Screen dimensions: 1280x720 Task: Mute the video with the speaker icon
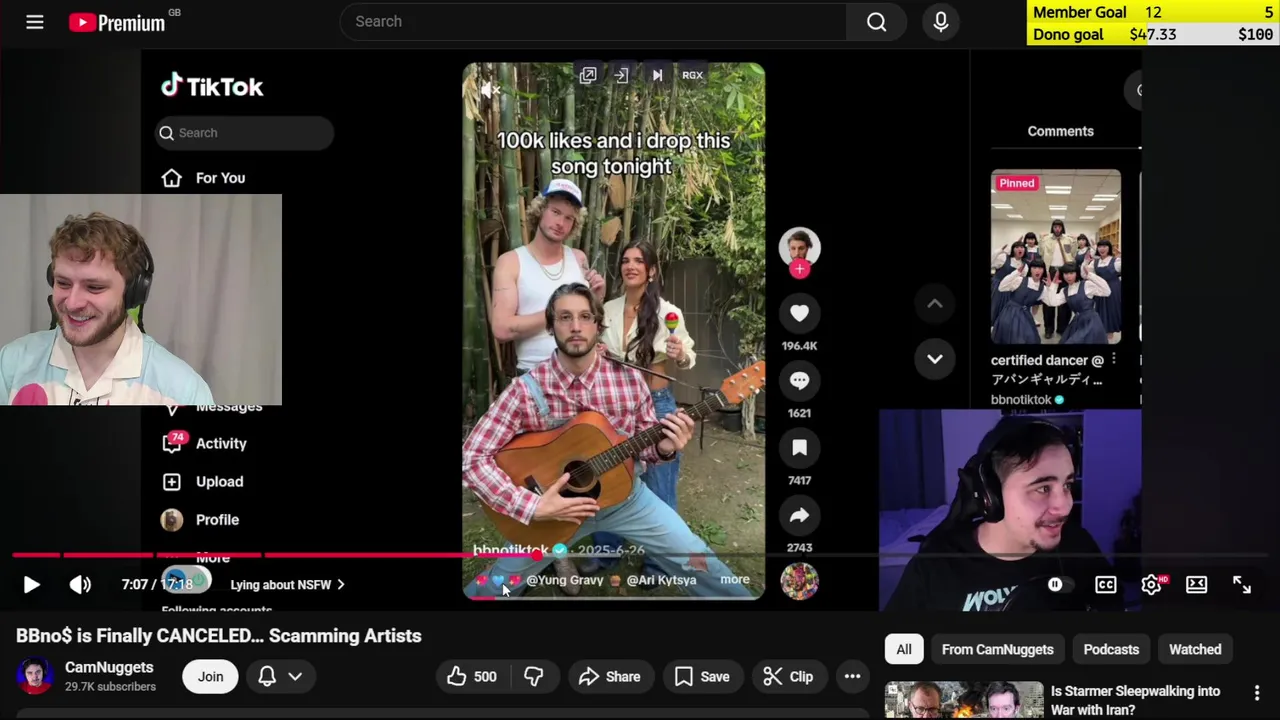point(80,585)
